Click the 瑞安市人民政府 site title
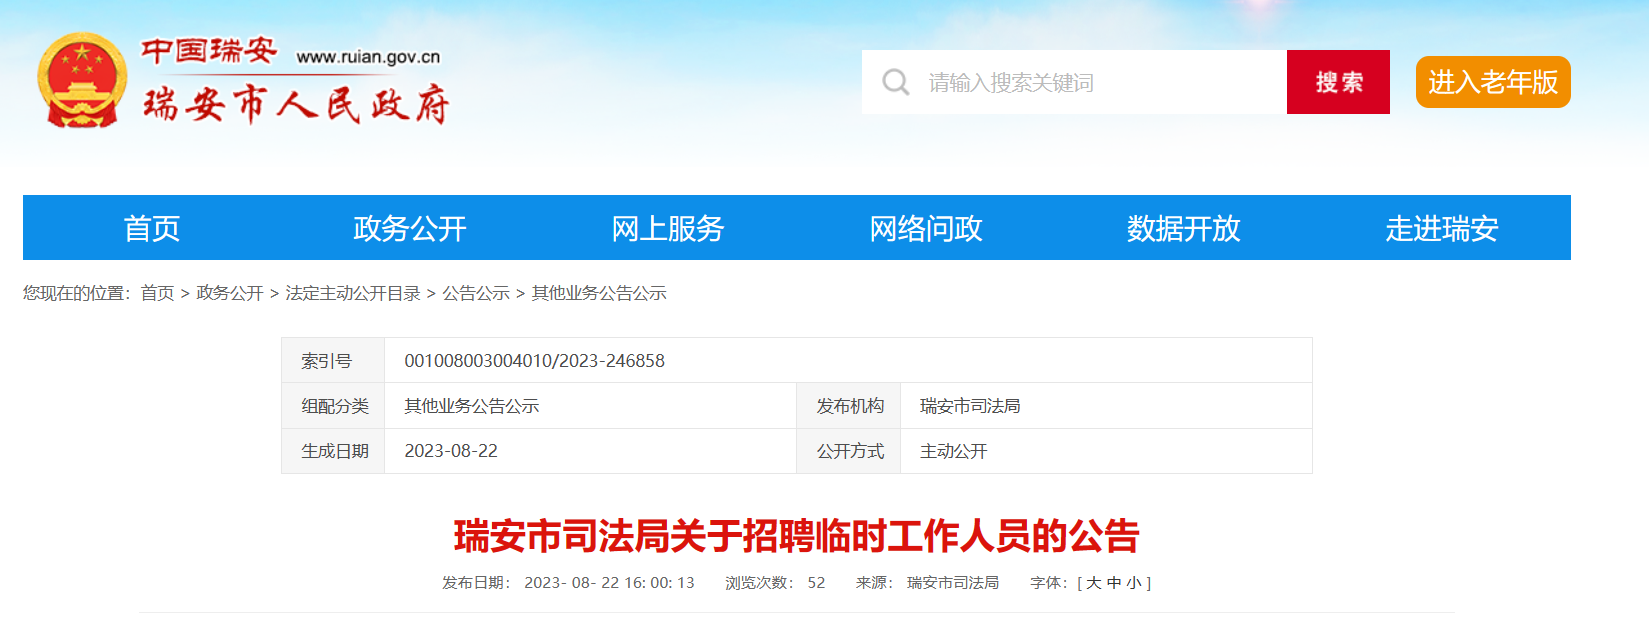 point(296,104)
